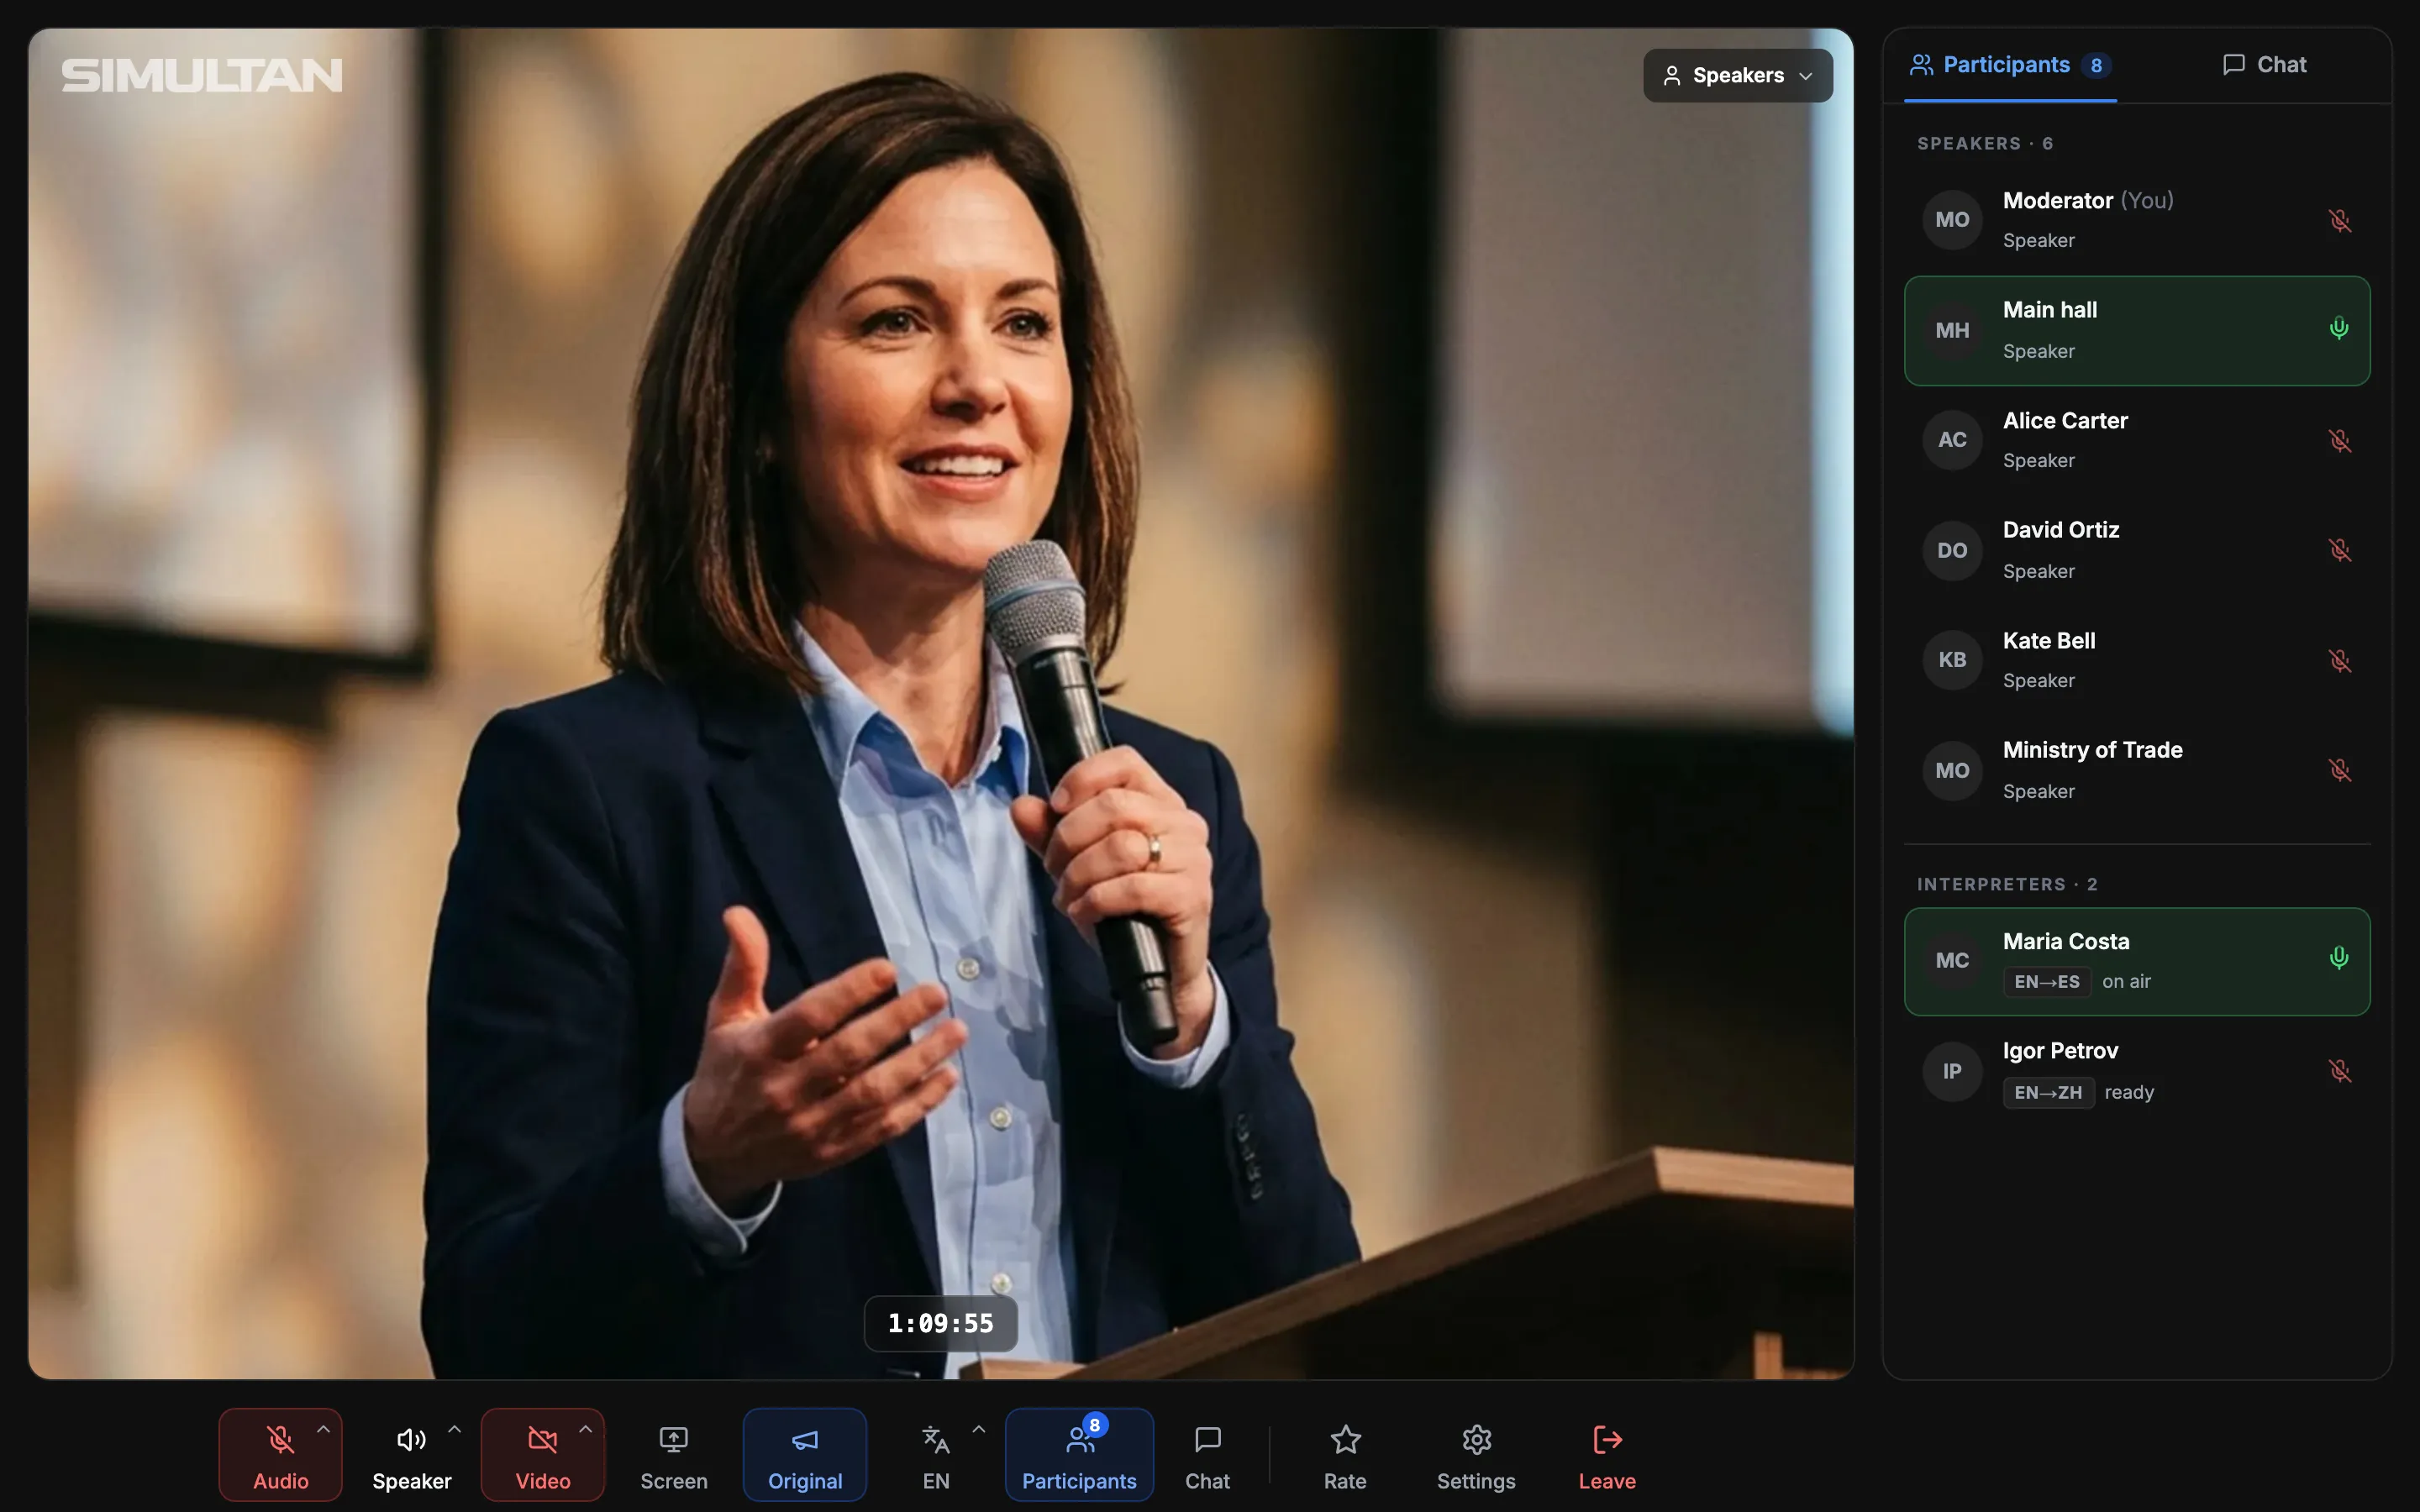Image resolution: width=2420 pixels, height=1512 pixels.
Task: Click Ministry of Trade's muted mic icon
Action: pos(2339,770)
